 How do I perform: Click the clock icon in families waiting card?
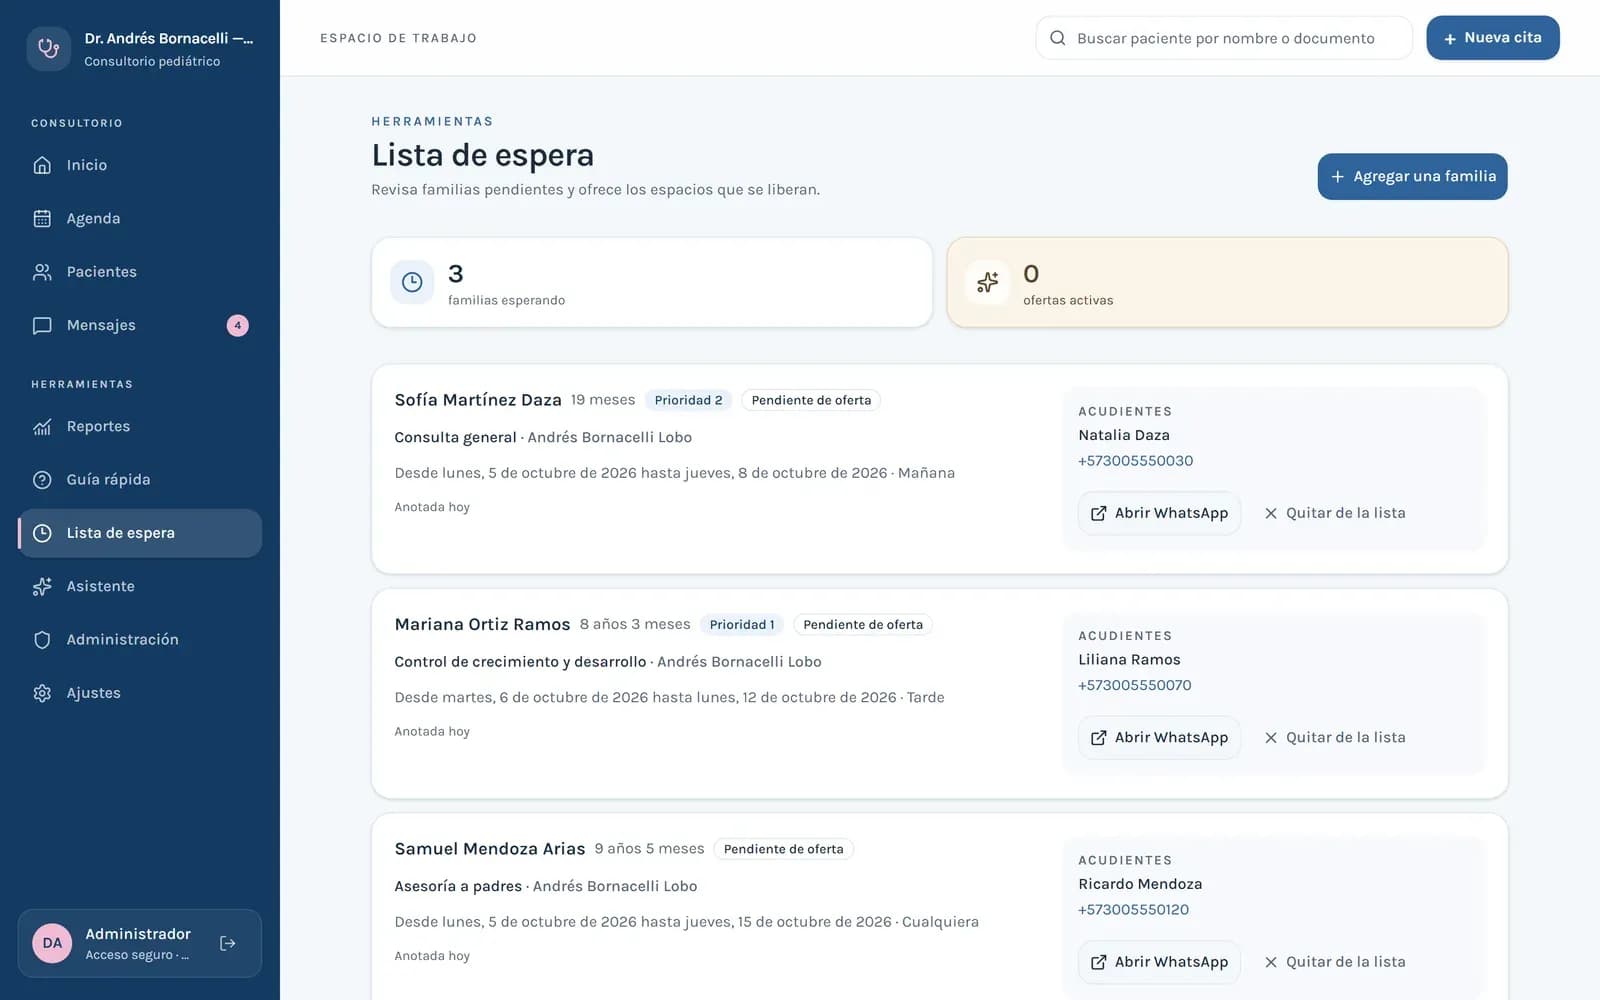tap(412, 282)
